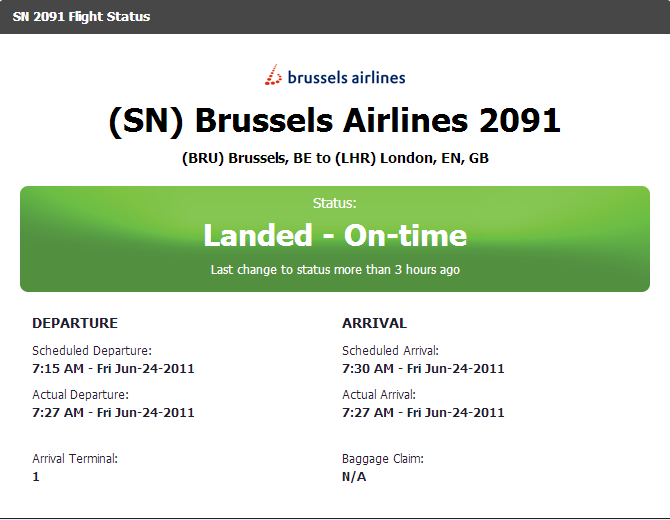The height and width of the screenshot is (520, 670).
Task: Select the arrival terminal number 1
Action: 36,476
